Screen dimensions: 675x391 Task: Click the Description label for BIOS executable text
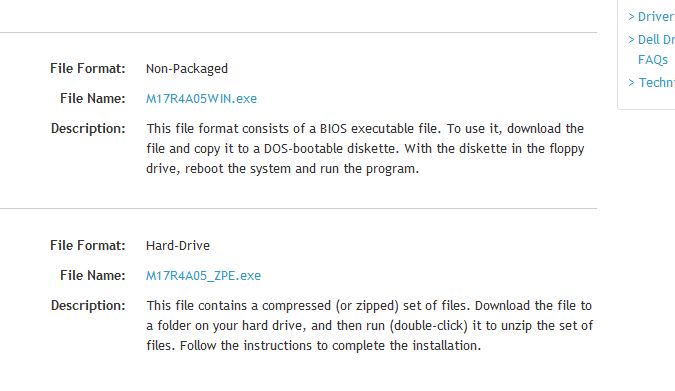88,129
